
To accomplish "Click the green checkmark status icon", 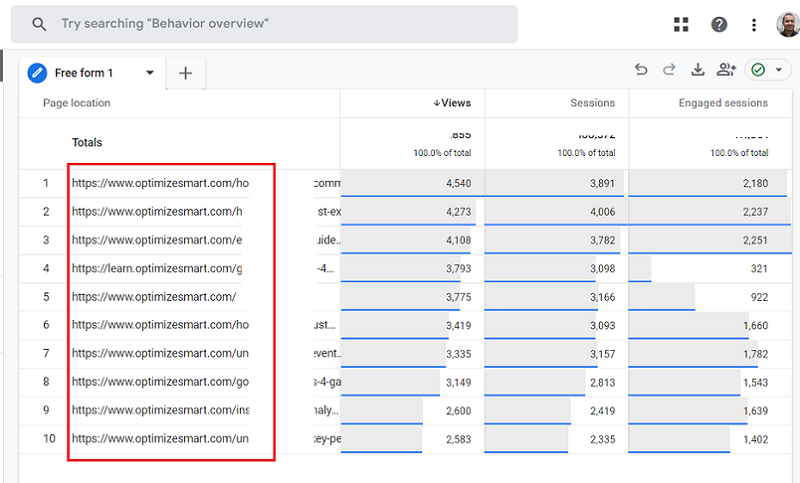I will click(x=758, y=69).
